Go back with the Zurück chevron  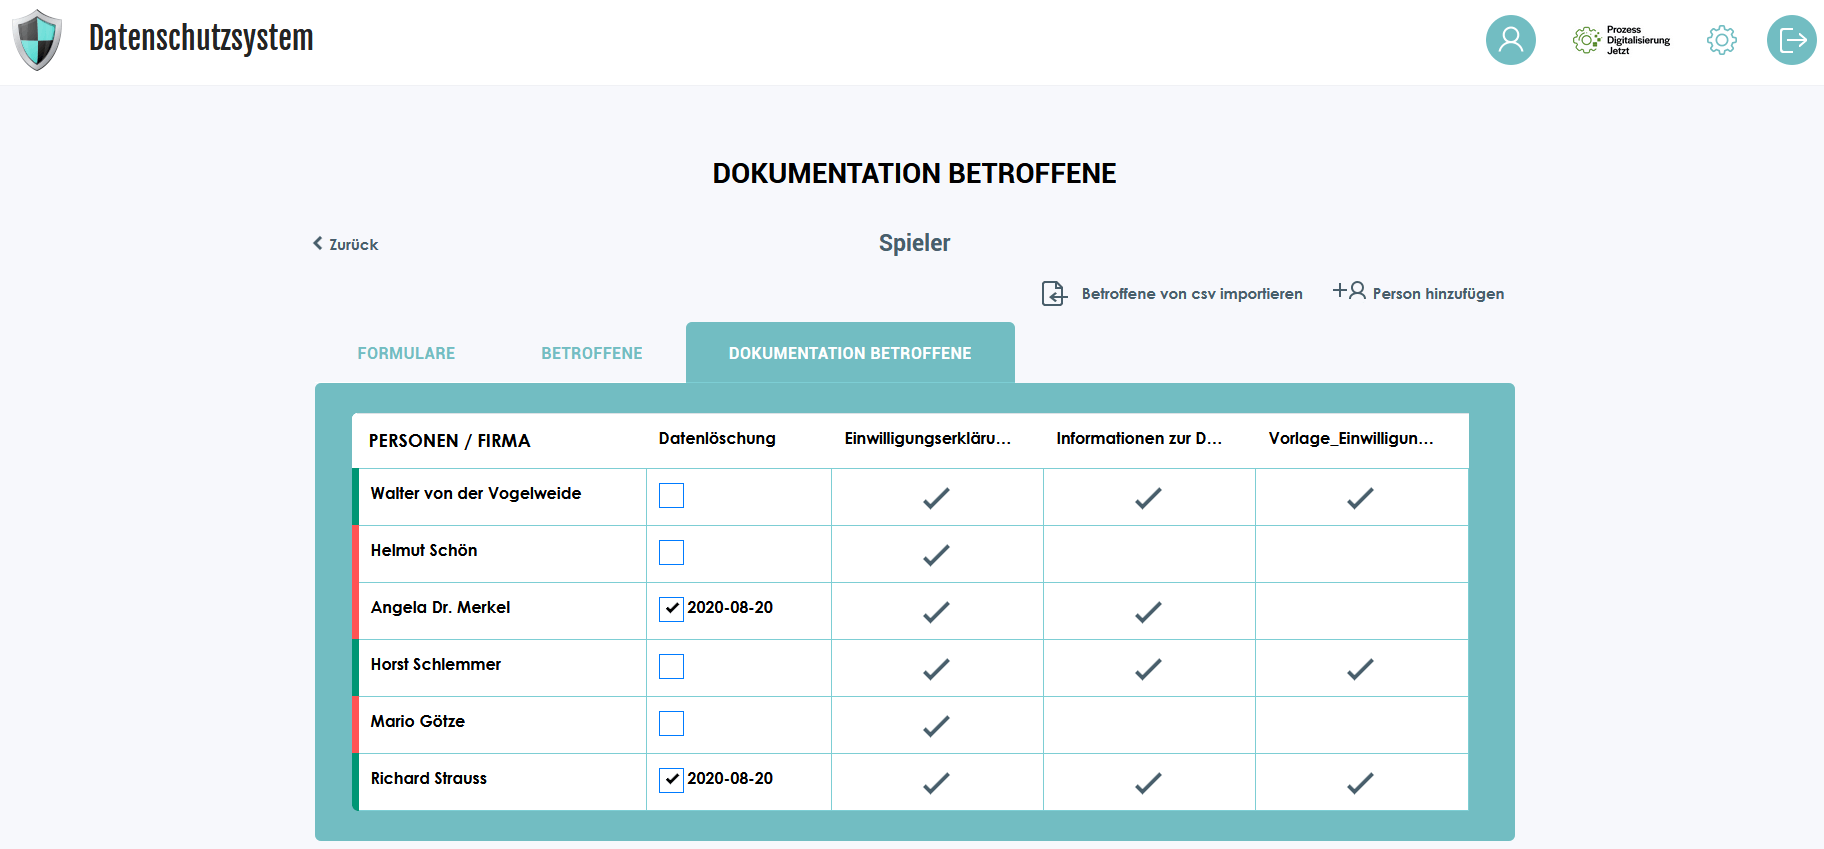(318, 243)
